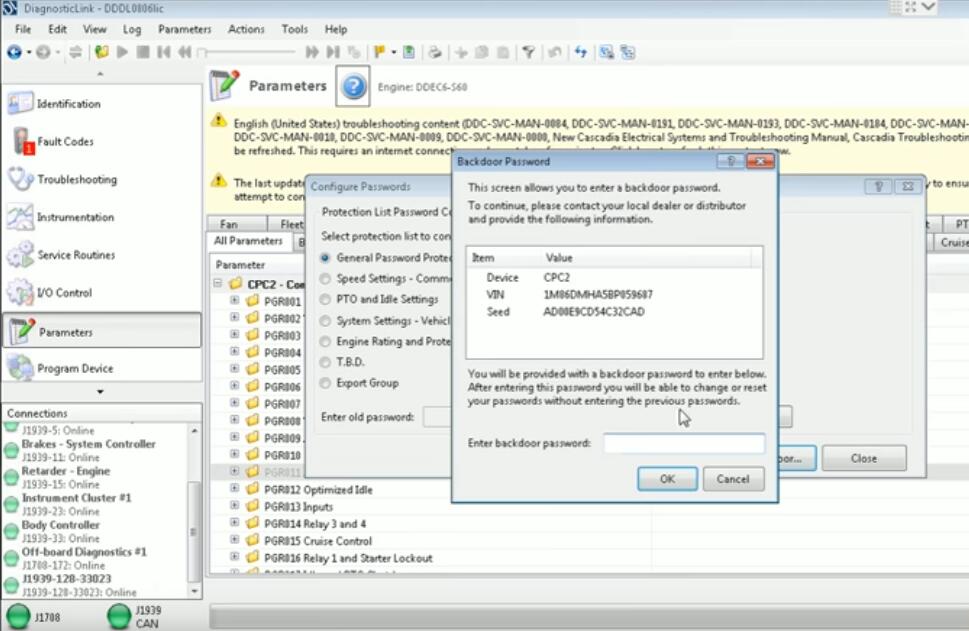This screenshot has width=969, height=631.
Task: Select General Password Protection radio button
Action: 325,258
